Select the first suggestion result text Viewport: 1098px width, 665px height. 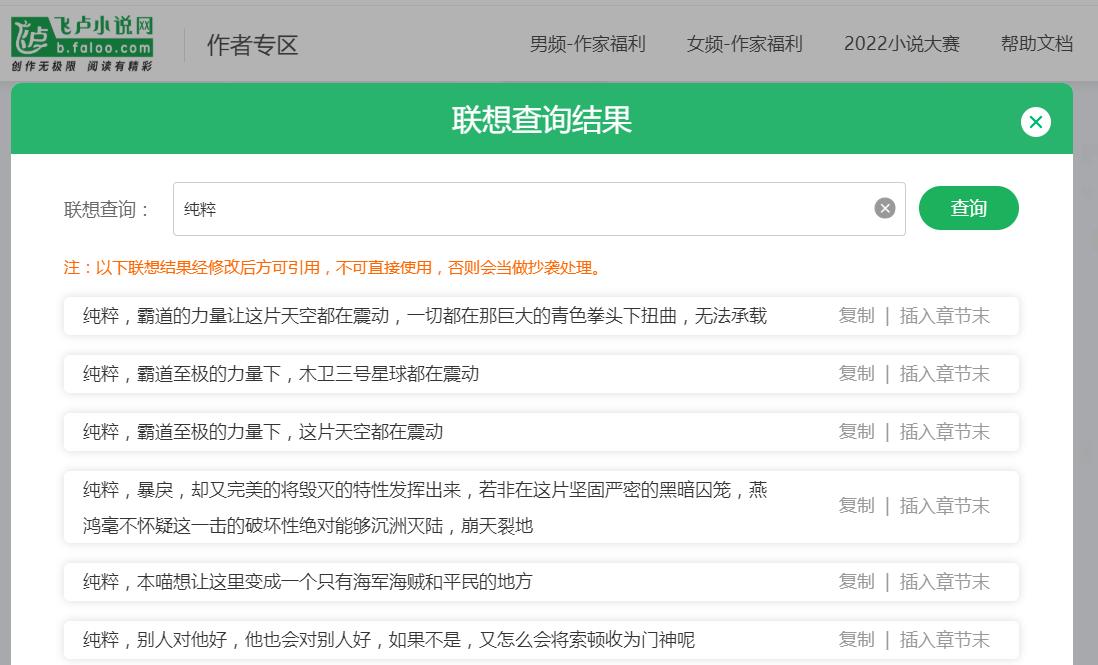(x=420, y=315)
